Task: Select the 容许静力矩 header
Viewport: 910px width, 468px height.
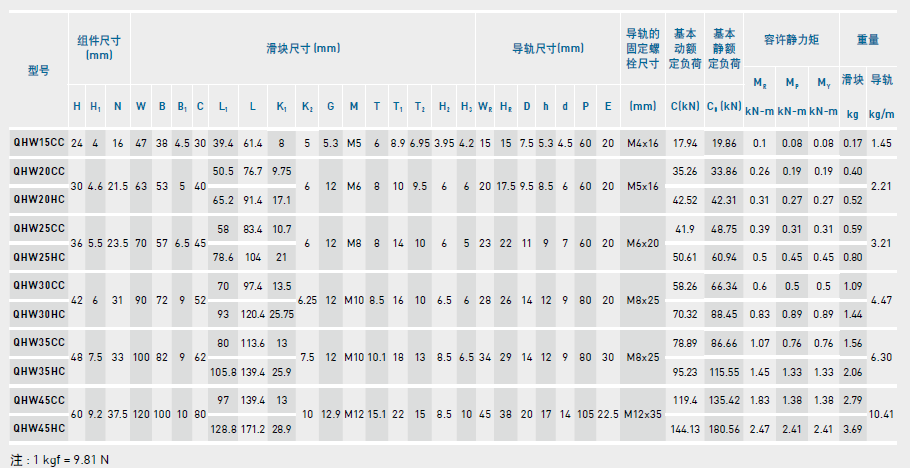Action: pyautogui.click(x=791, y=40)
